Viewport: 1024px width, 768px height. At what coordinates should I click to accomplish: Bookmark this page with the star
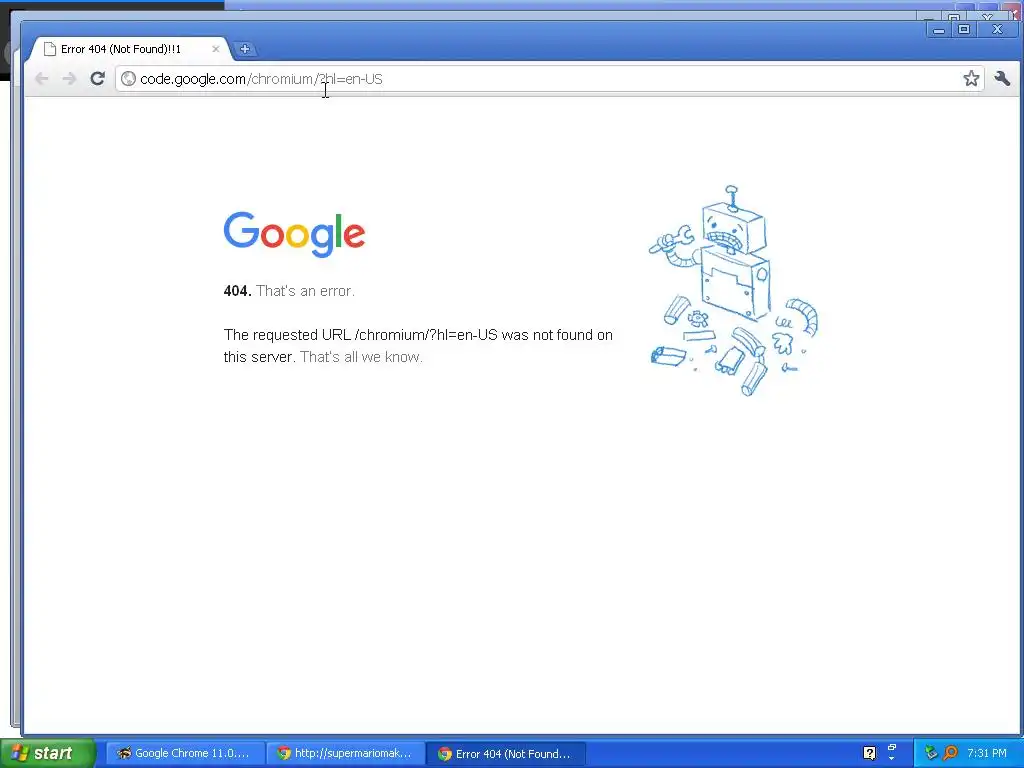pos(971,78)
